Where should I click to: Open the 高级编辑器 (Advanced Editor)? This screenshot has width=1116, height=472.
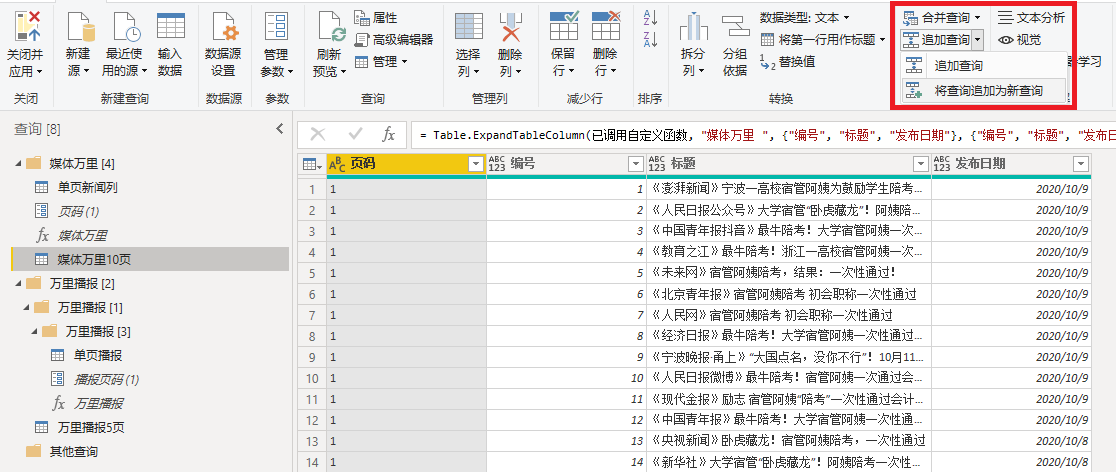tap(394, 39)
